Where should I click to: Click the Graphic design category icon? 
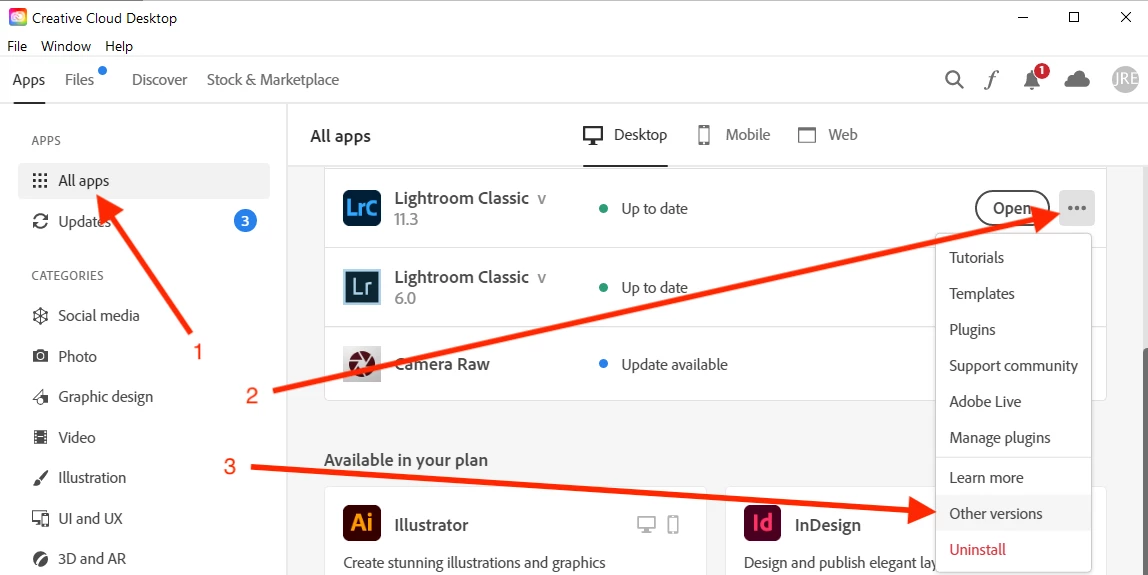(x=40, y=397)
